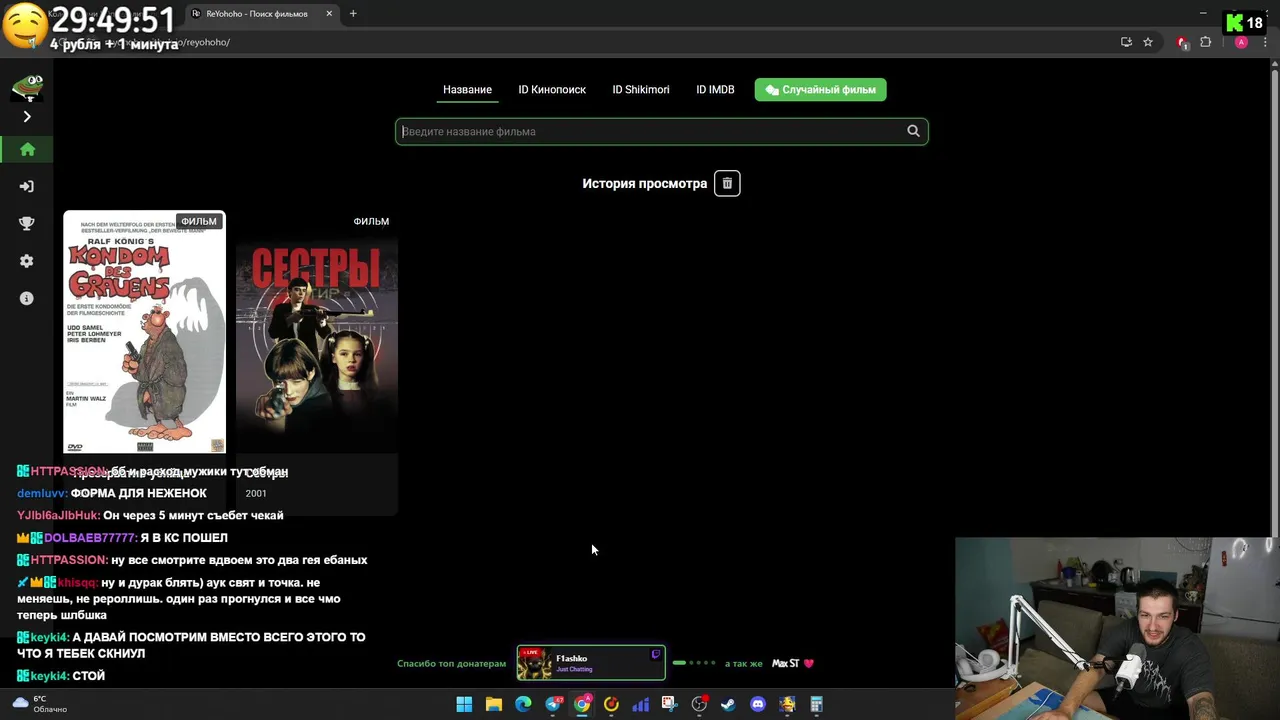This screenshot has width=1280, height=720.
Task: Open Chrome three-dot menu
Action: pos(1265,42)
